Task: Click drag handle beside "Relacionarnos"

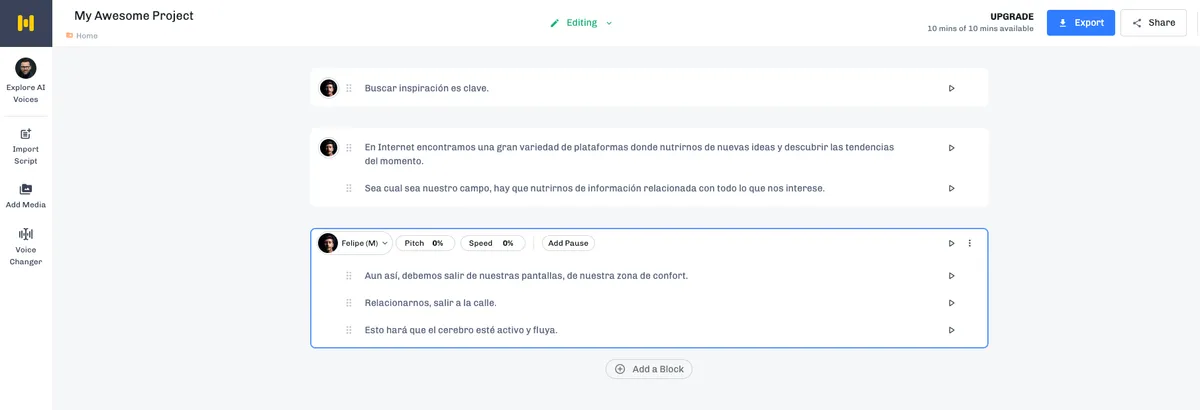Action: coord(349,303)
